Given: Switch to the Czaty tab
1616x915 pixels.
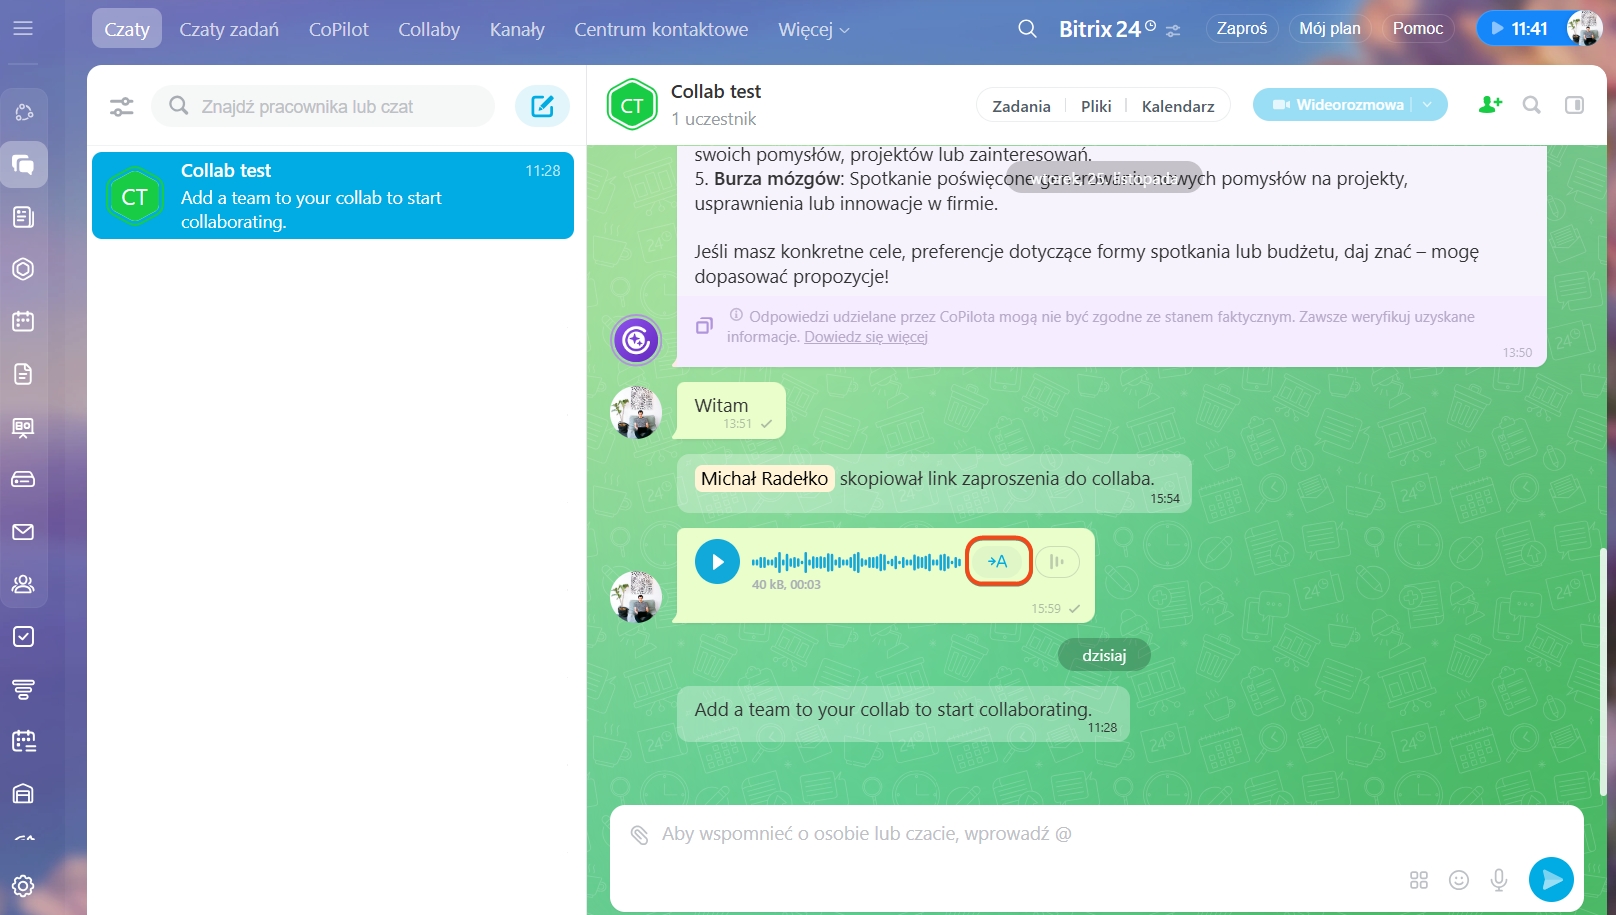Looking at the screenshot, I should click(127, 30).
